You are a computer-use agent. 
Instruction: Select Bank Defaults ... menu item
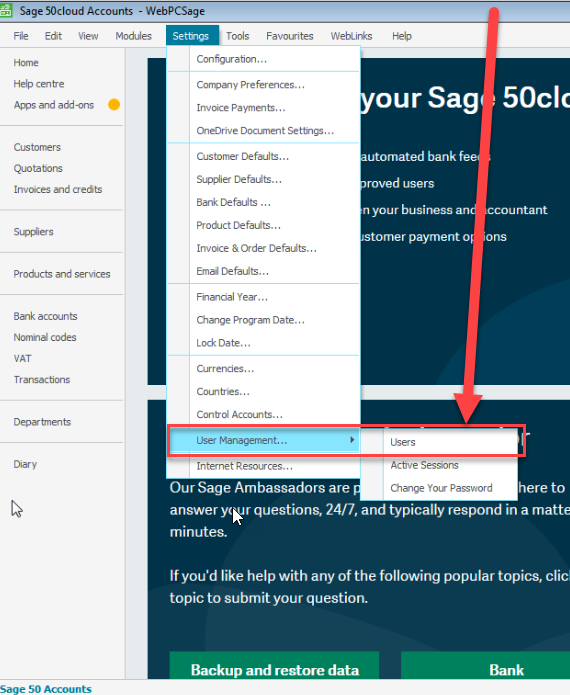click(263, 203)
